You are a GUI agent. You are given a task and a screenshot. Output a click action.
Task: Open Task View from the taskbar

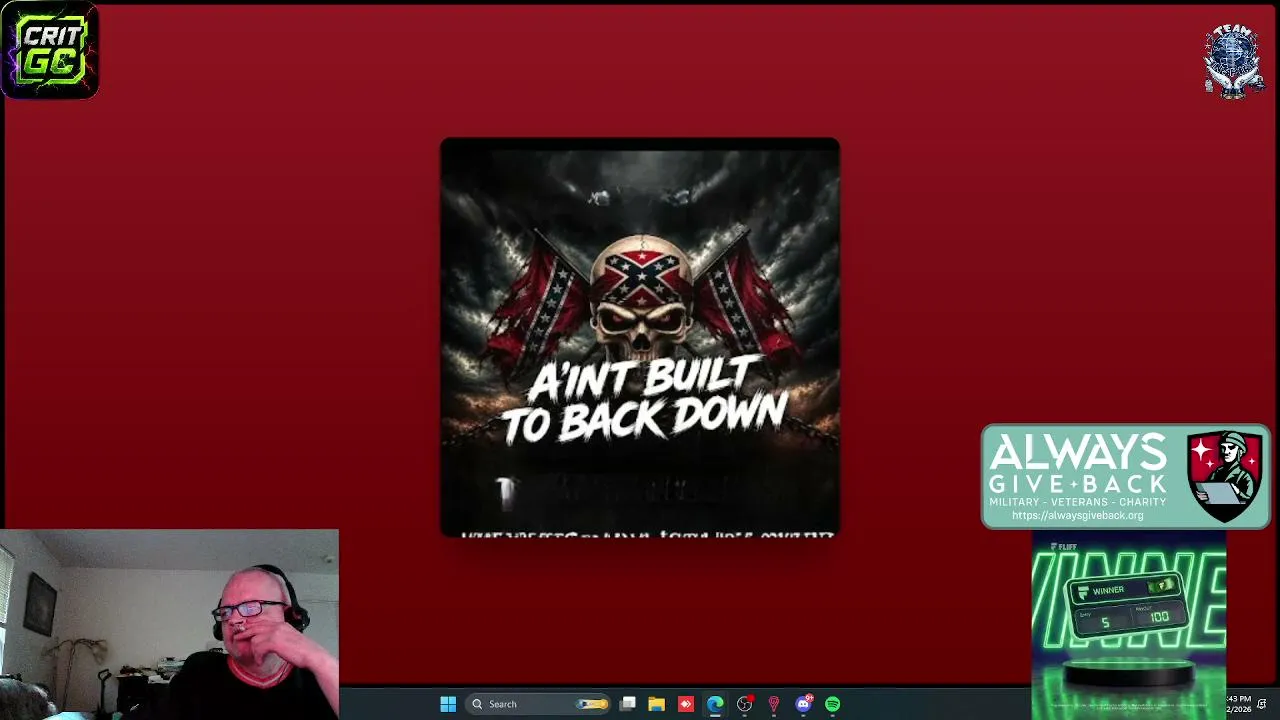tap(628, 704)
